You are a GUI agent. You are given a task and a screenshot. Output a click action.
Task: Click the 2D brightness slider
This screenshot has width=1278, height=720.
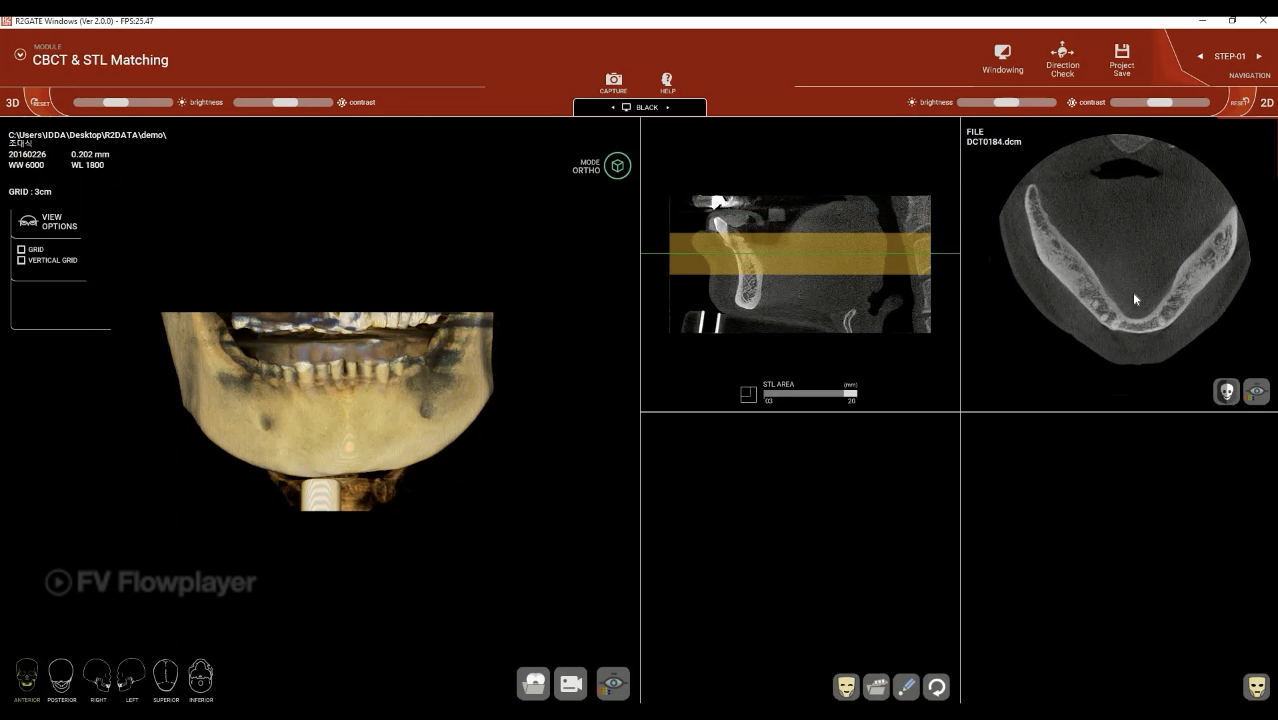pos(1006,102)
